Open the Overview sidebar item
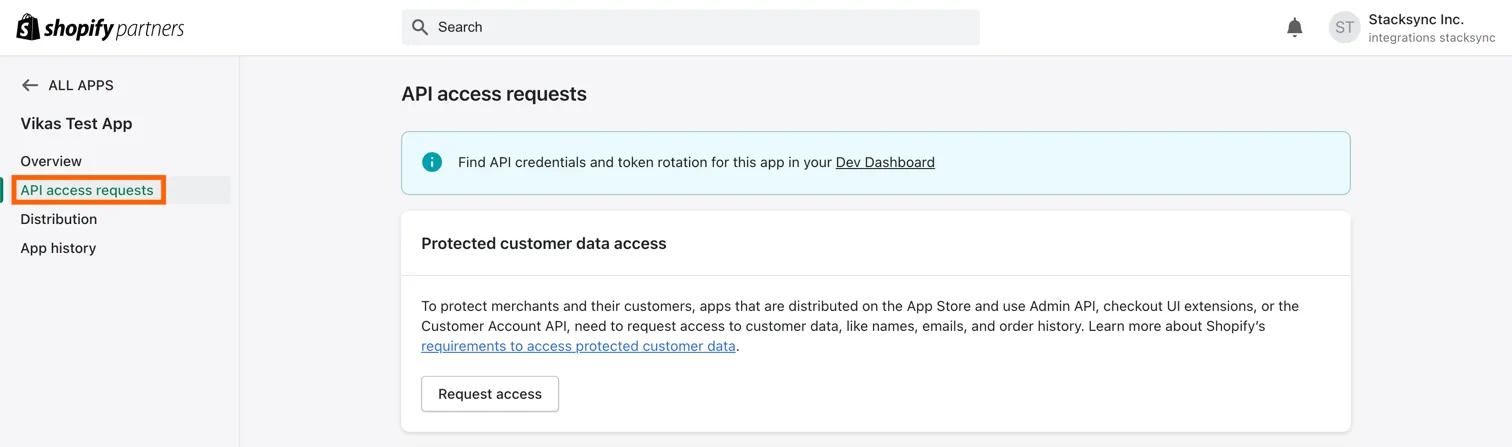This screenshot has height=447, width=1512. [51, 161]
